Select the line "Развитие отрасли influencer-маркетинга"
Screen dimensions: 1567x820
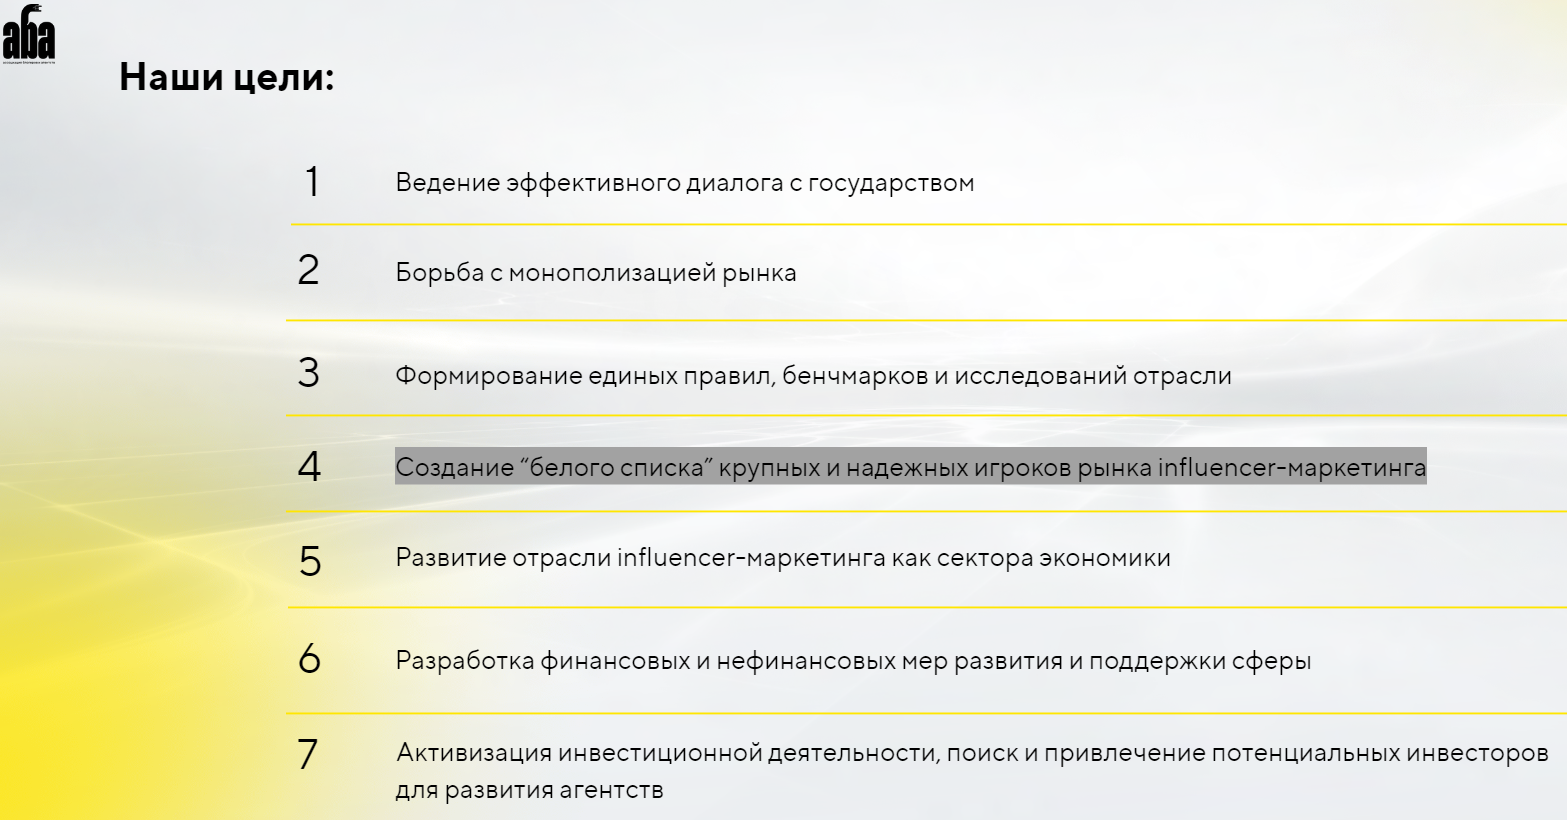click(783, 558)
